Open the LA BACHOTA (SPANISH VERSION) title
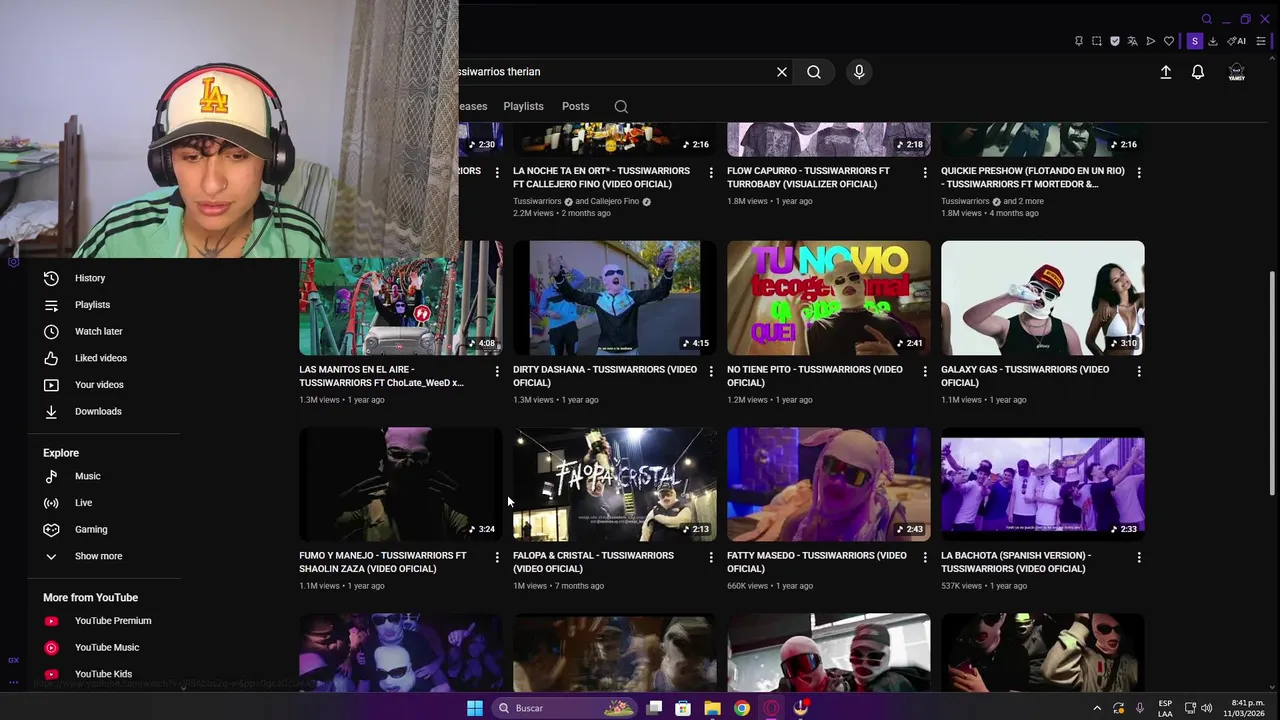 1016,562
